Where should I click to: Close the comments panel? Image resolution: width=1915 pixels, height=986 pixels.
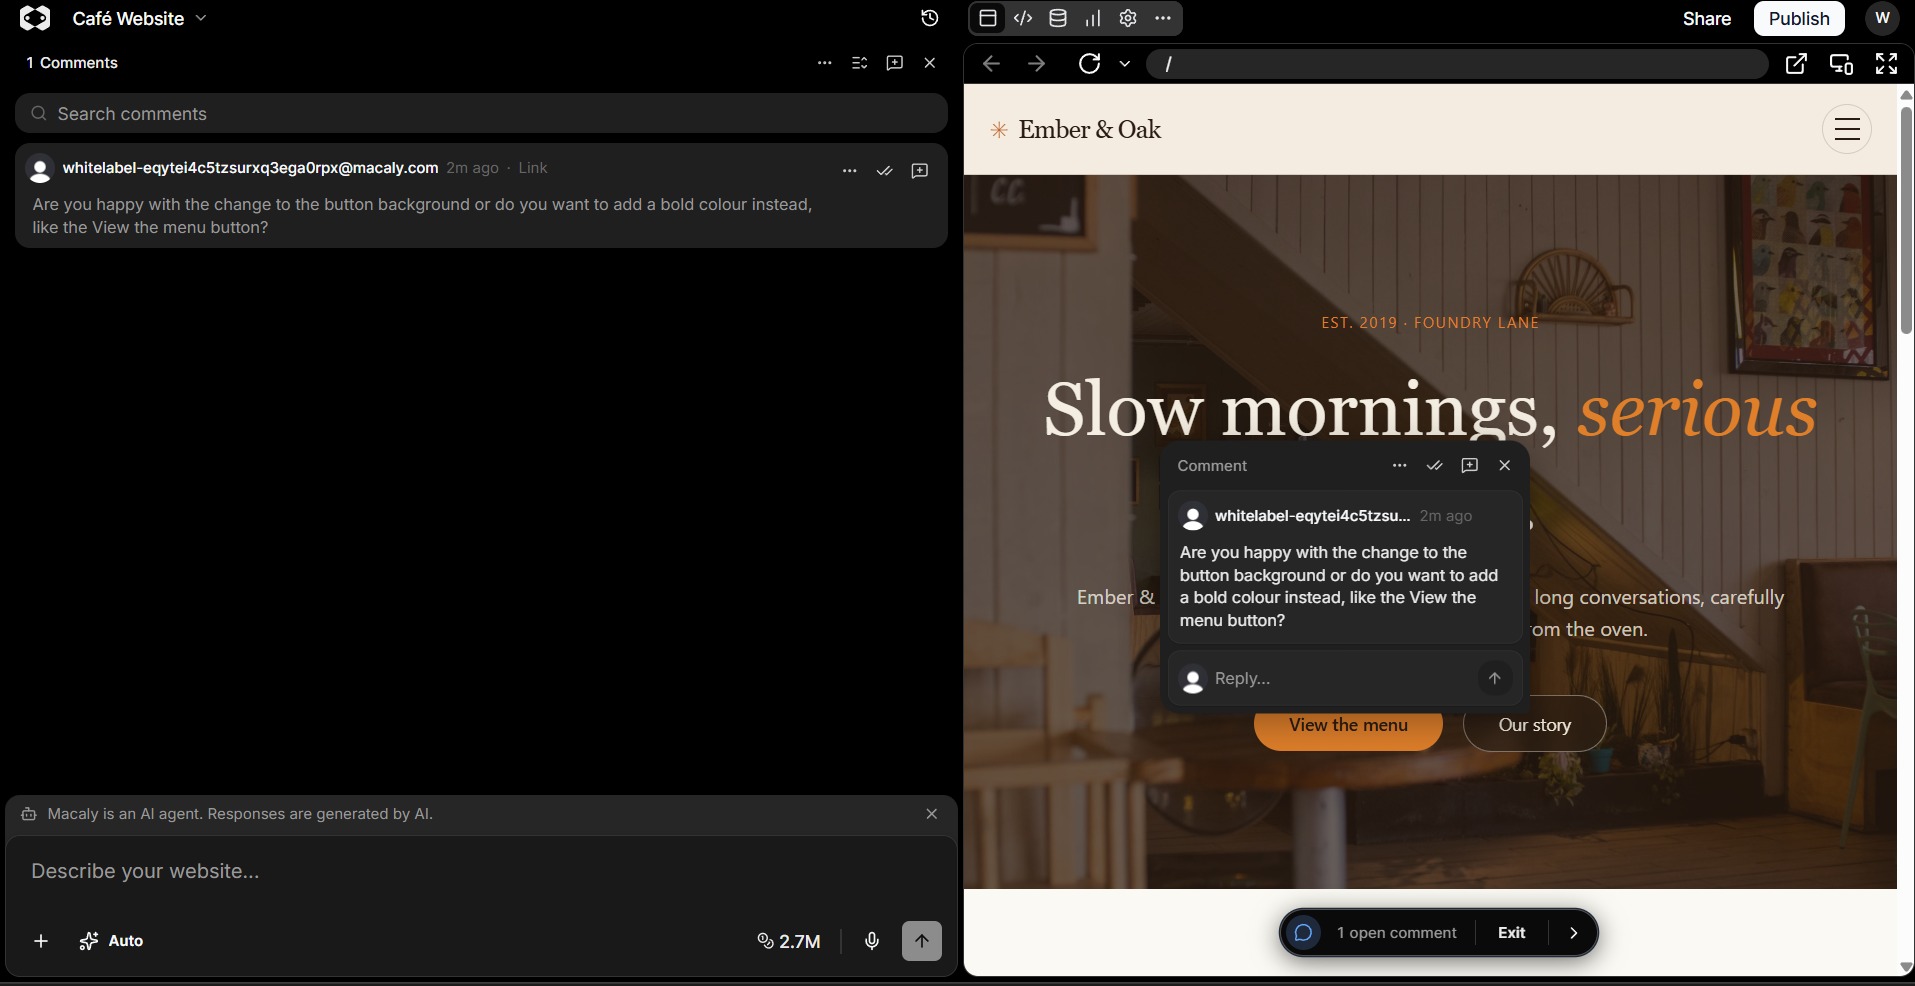[930, 63]
